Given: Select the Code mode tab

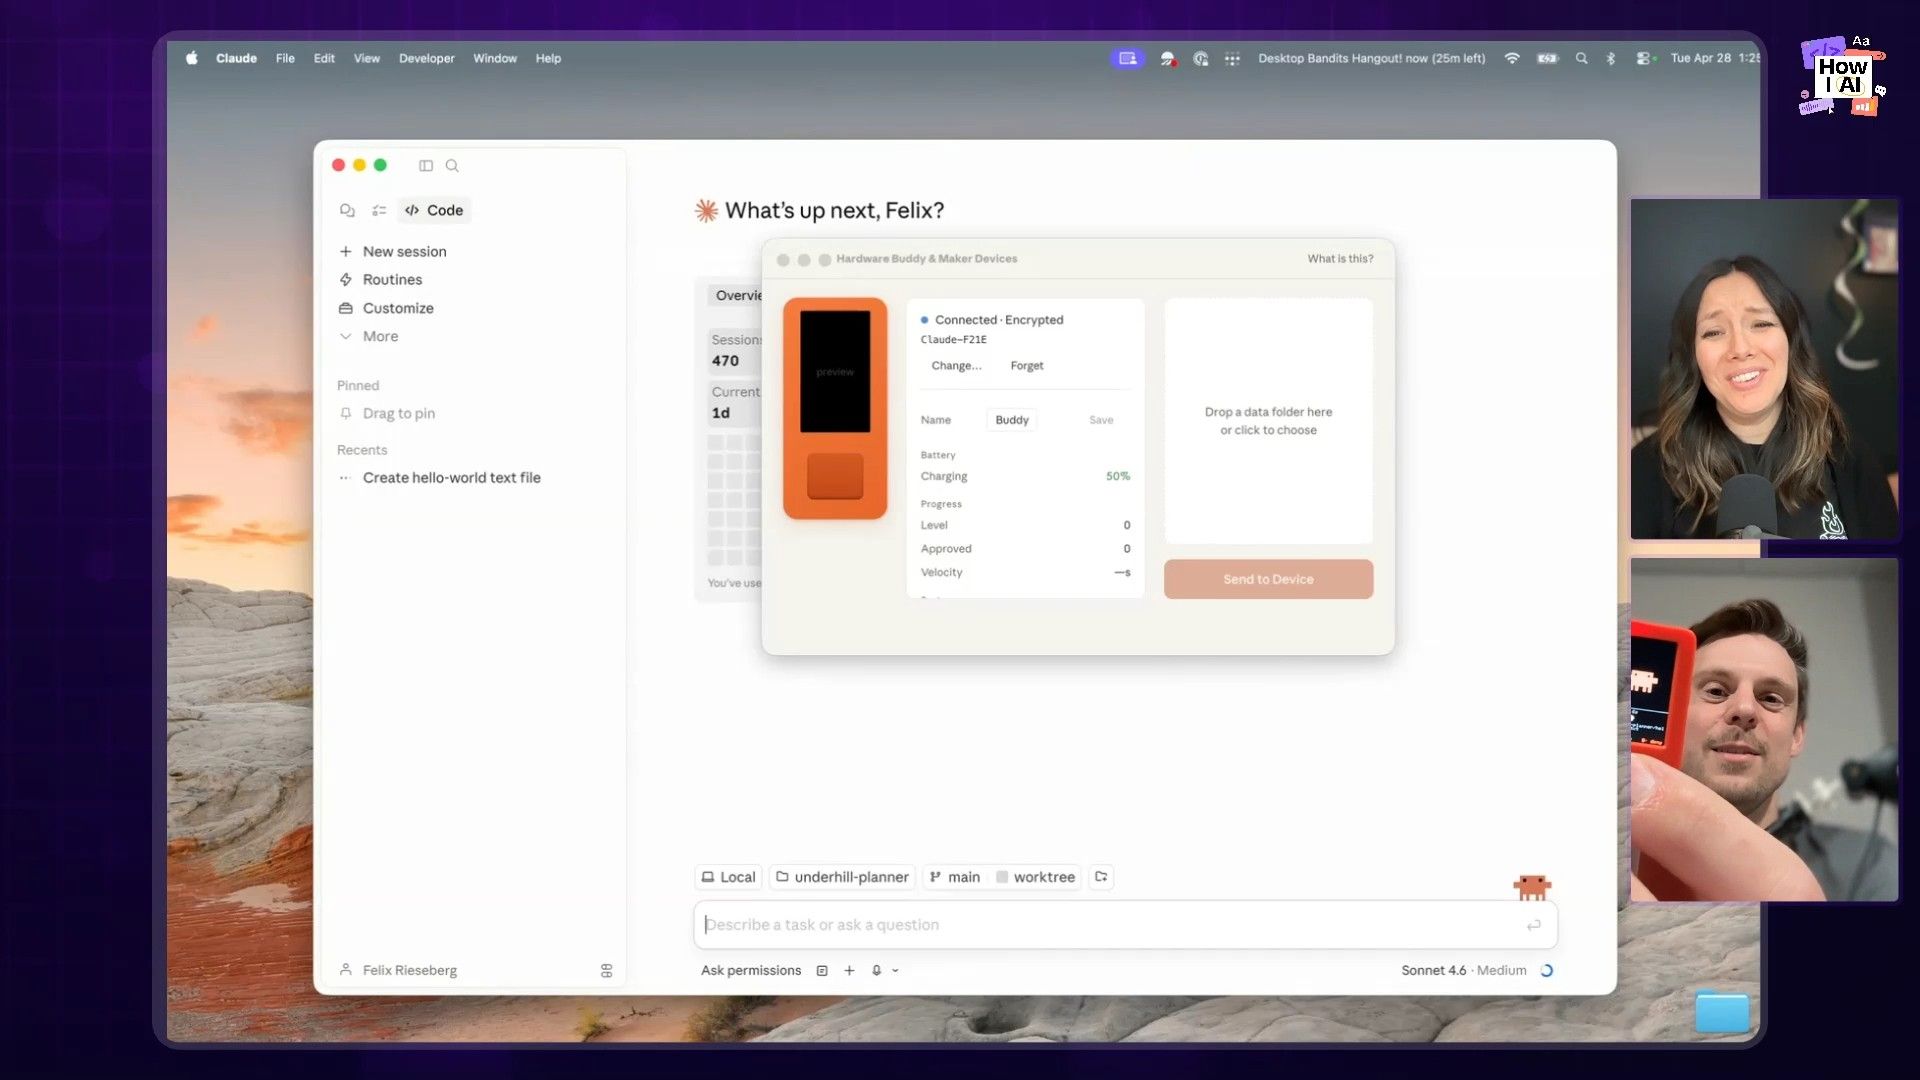Looking at the screenshot, I should [x=434, y=210].
